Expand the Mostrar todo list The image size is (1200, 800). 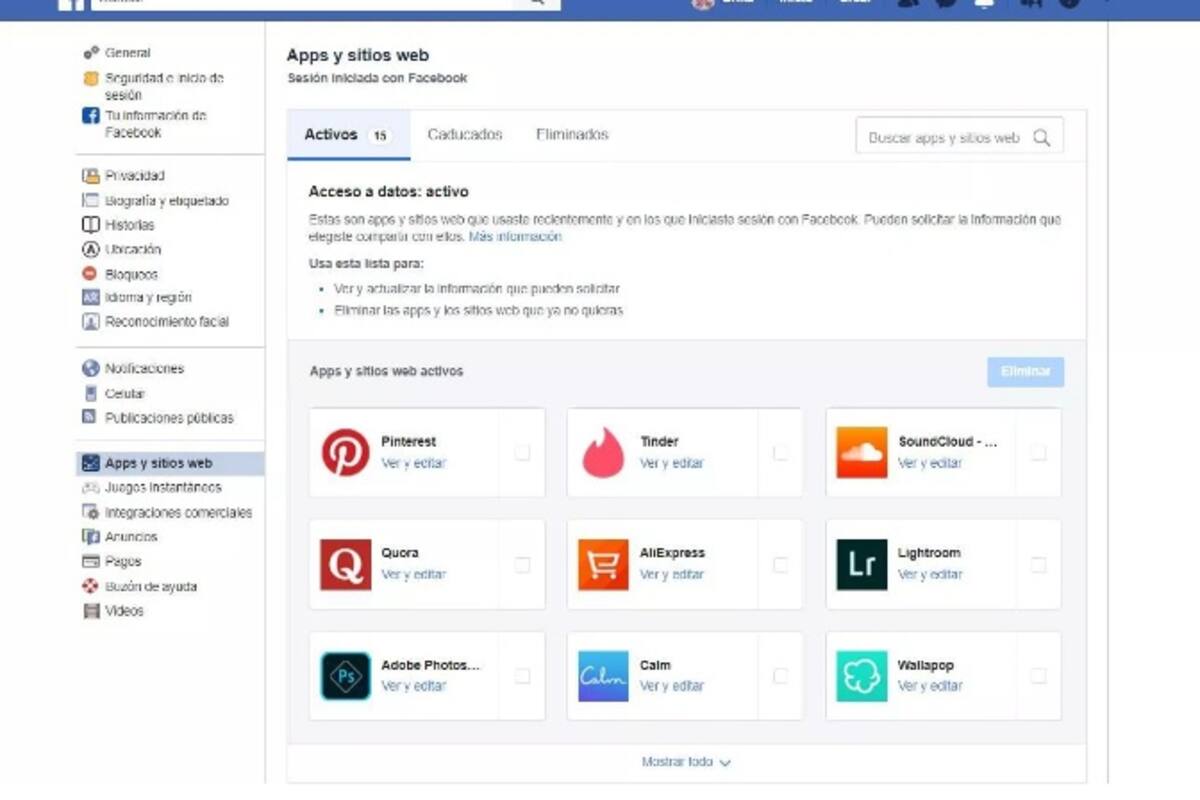[x=686, y=762]
